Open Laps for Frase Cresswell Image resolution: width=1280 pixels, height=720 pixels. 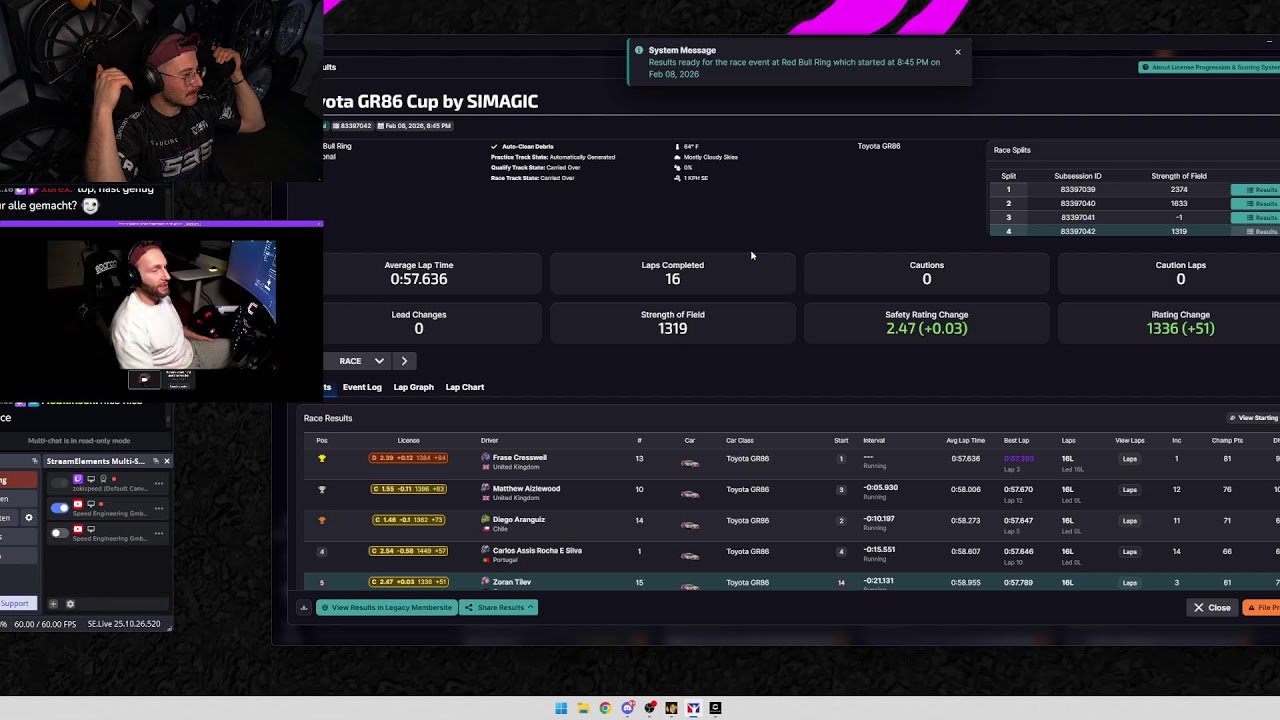[x=1130, y=459]
